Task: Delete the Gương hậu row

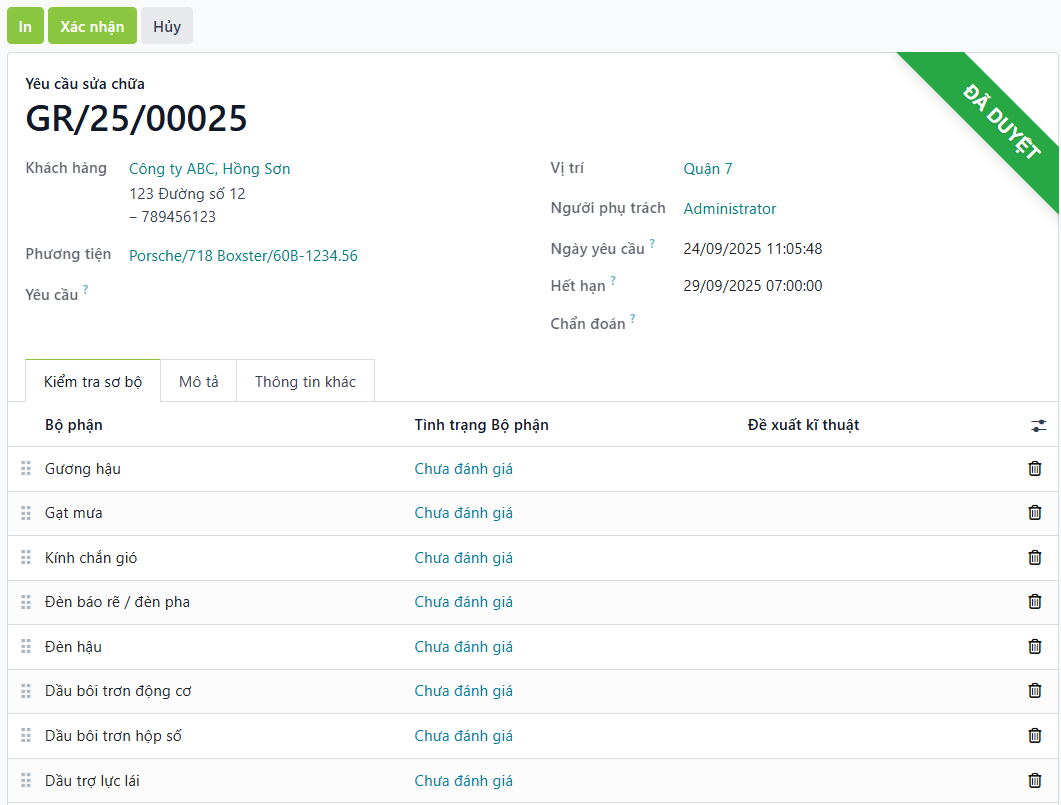Action: [1035, 468]
